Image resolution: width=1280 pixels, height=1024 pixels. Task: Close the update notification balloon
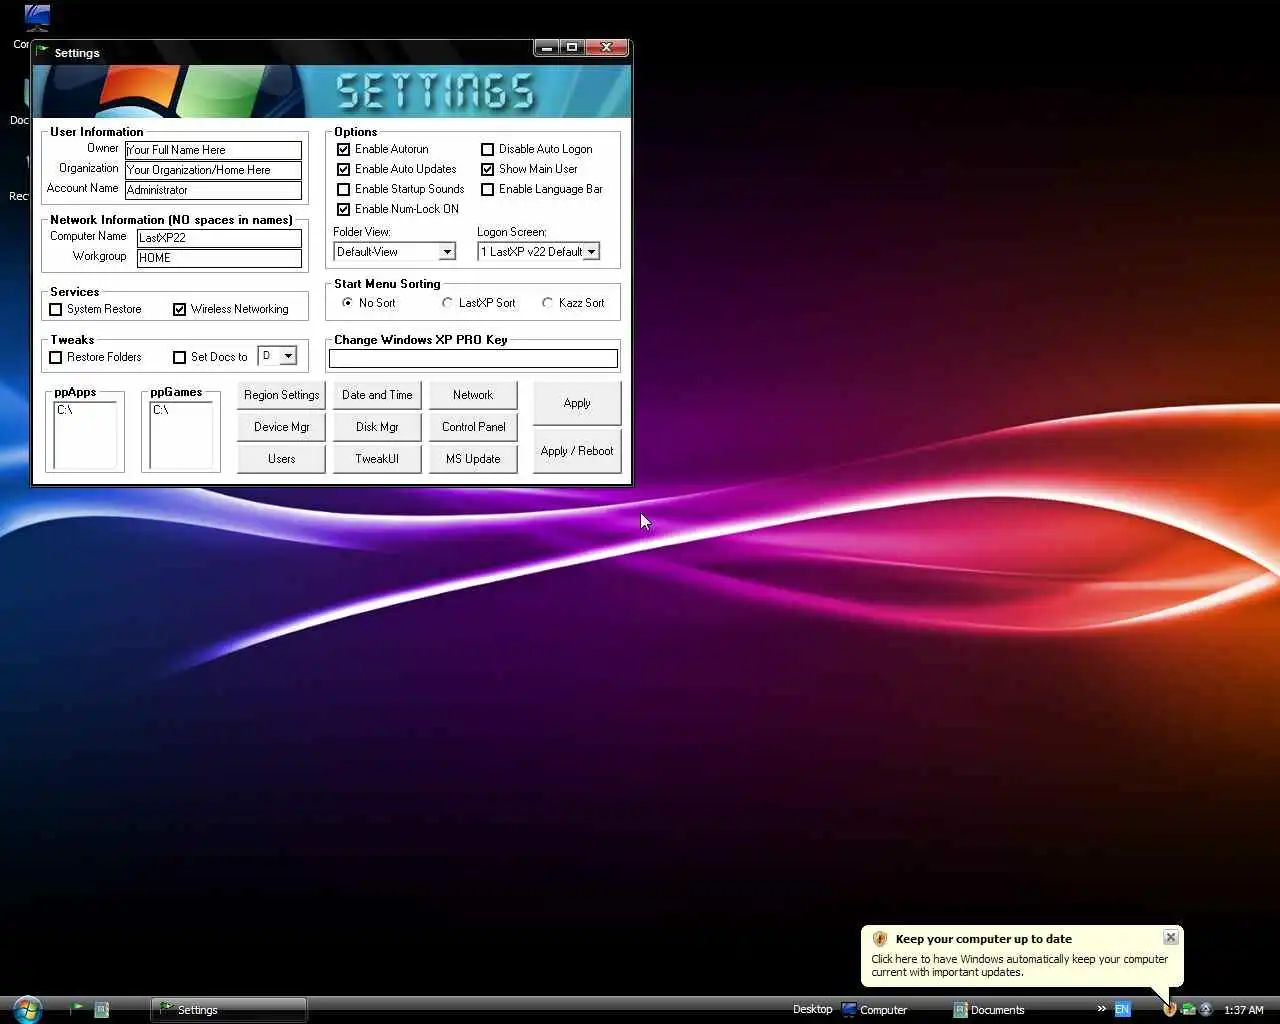pyautogui.click(x=1170, y=937)
